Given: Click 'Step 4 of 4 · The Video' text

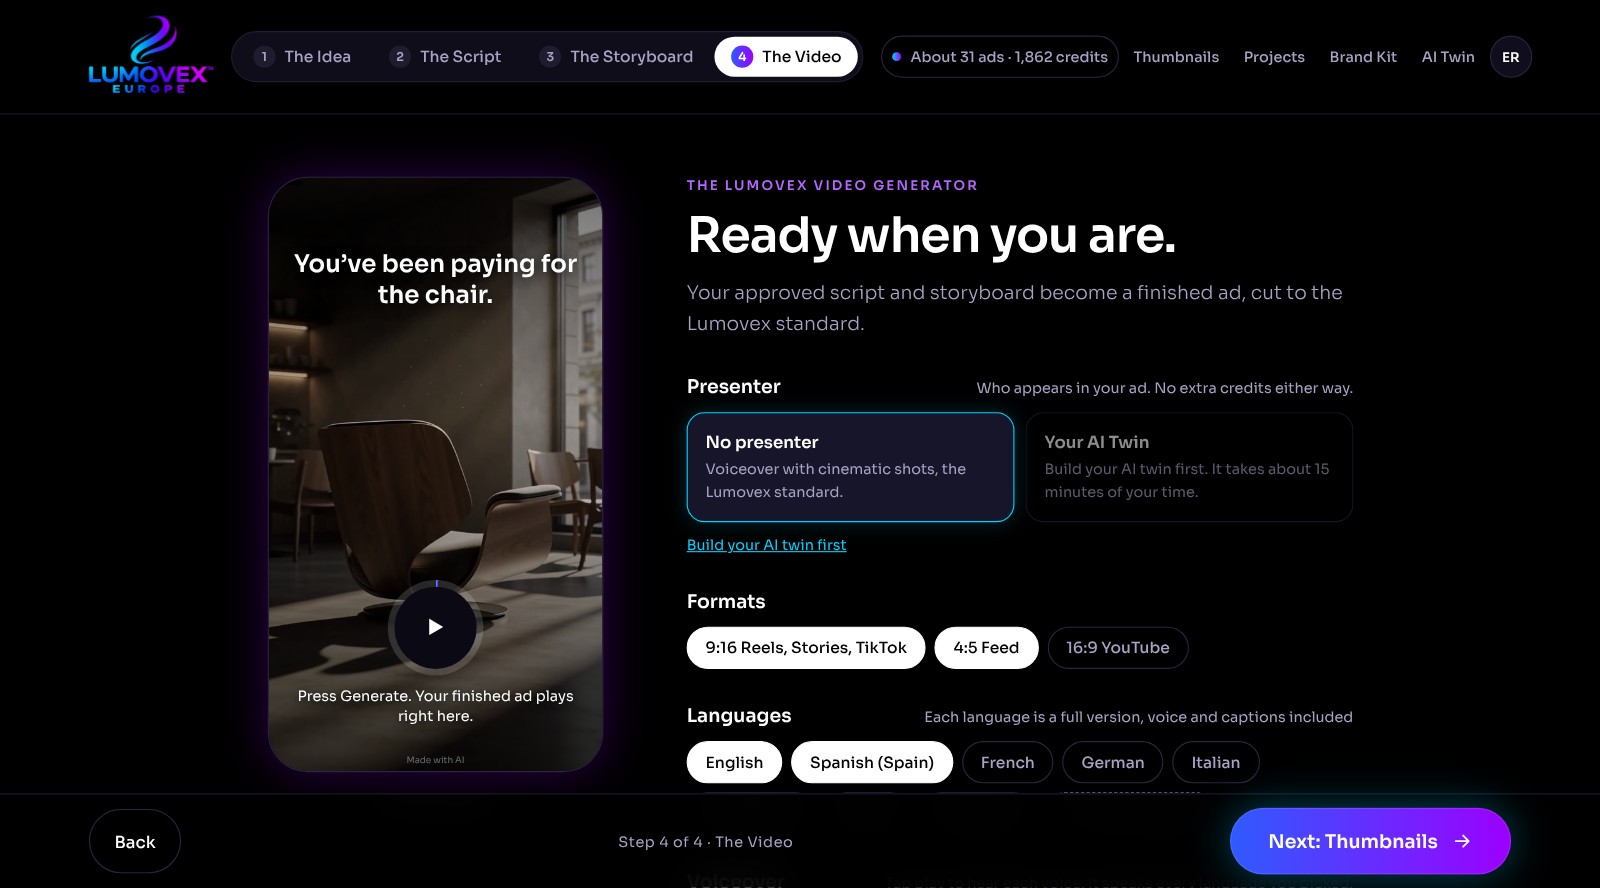Looking at the screenshot, I should pyautogui.click(x=705, y=842).
